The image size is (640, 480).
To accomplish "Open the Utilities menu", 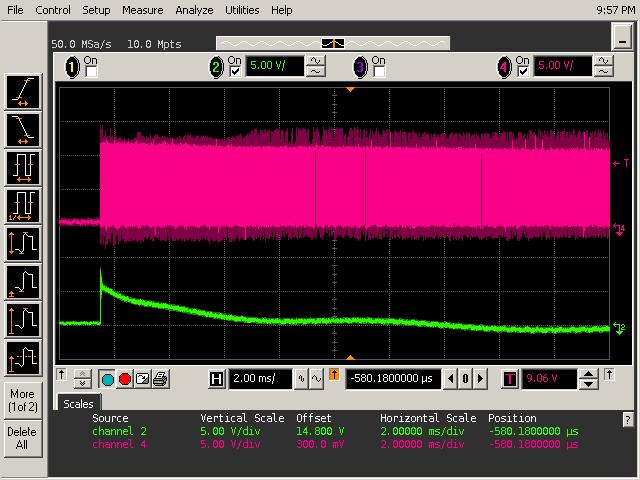I will (x=242, y=10).
